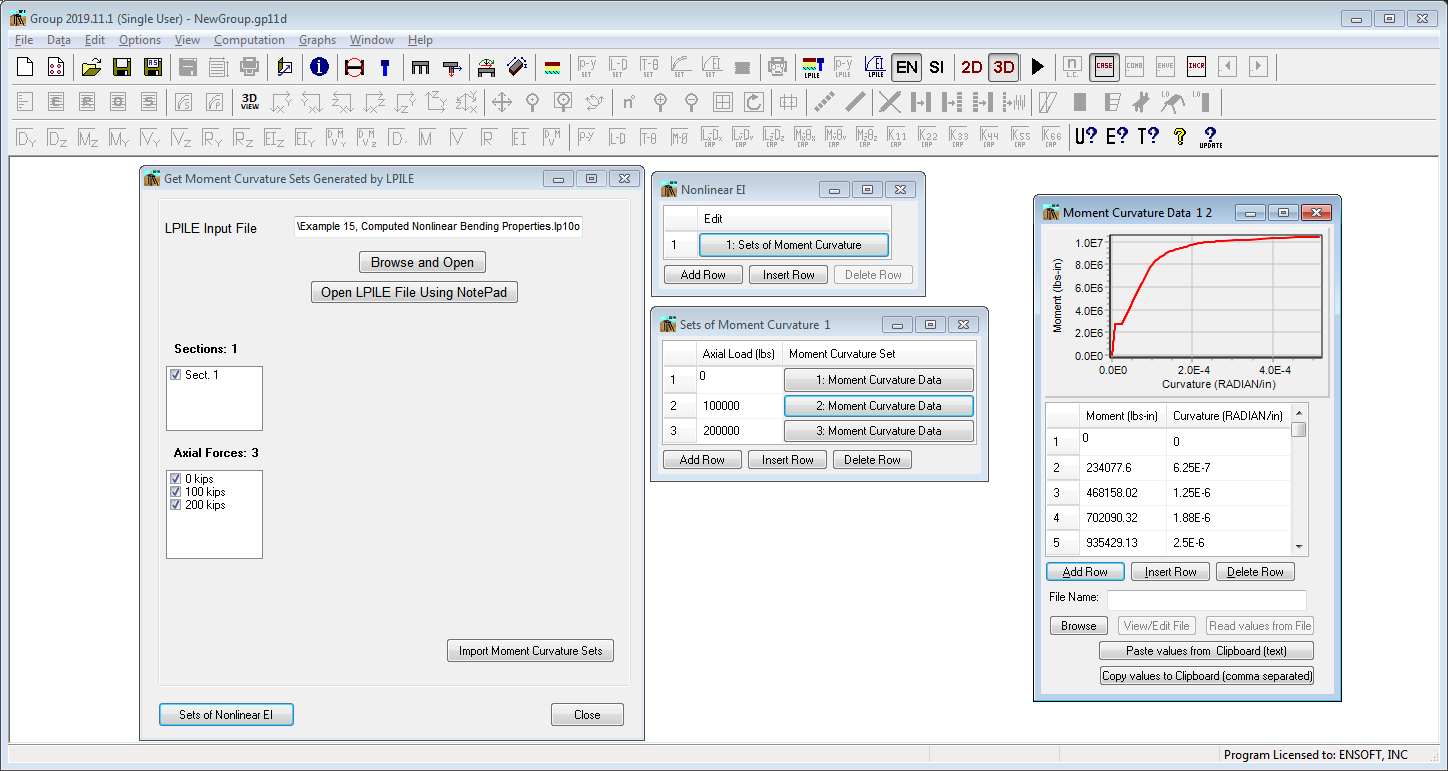Toggle the 200 kips axial force checkbox

click(x=176, y=504)
